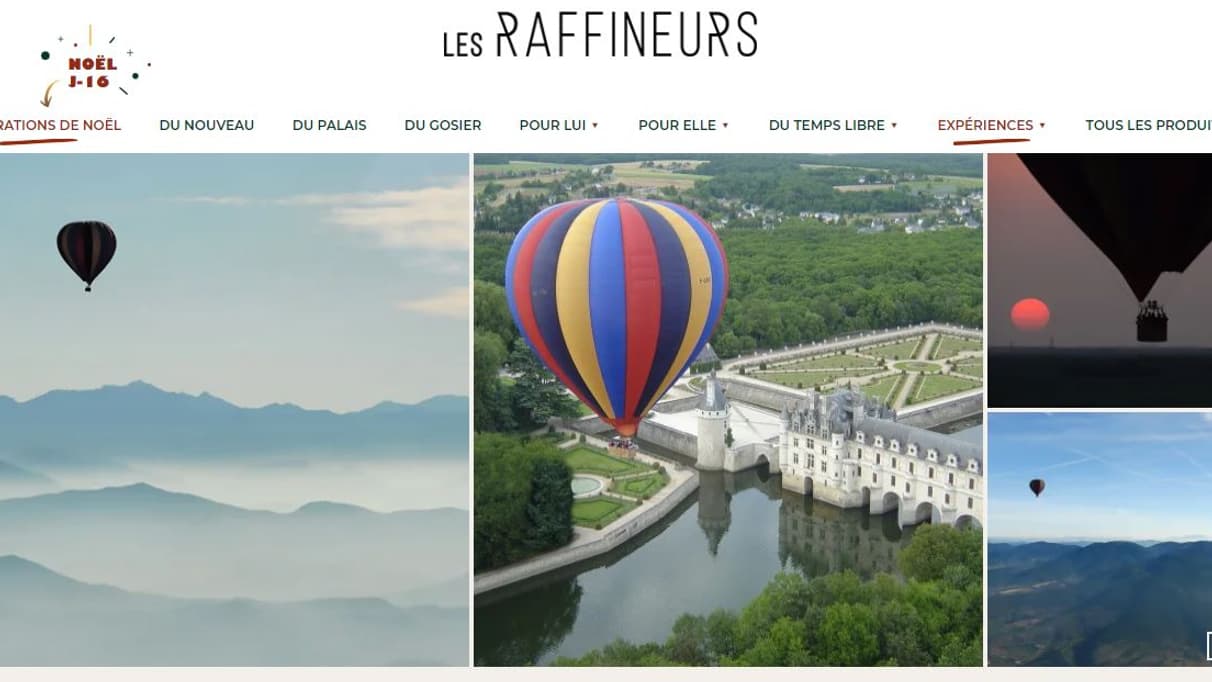This screenshot has width=1212, height=682.
Task: Expand the Pour Elle dropdown arrow
Action: tap(725, 126)
